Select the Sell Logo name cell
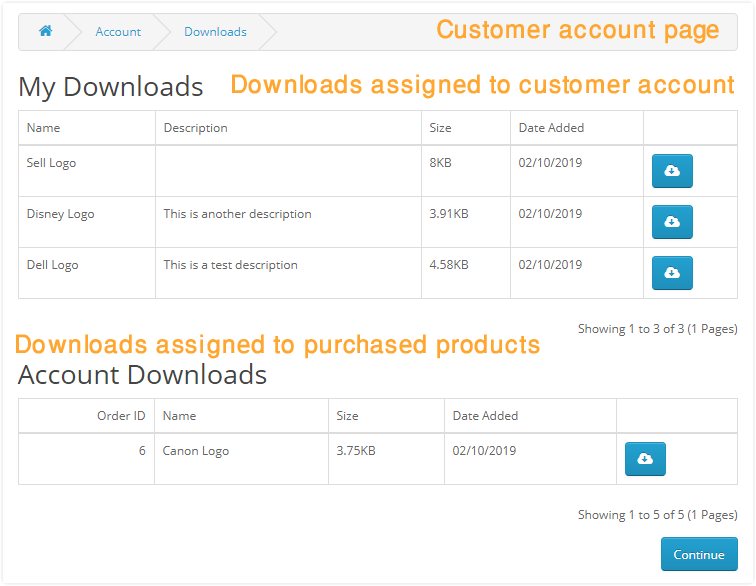756x586 pixels. tap(87, 171)
